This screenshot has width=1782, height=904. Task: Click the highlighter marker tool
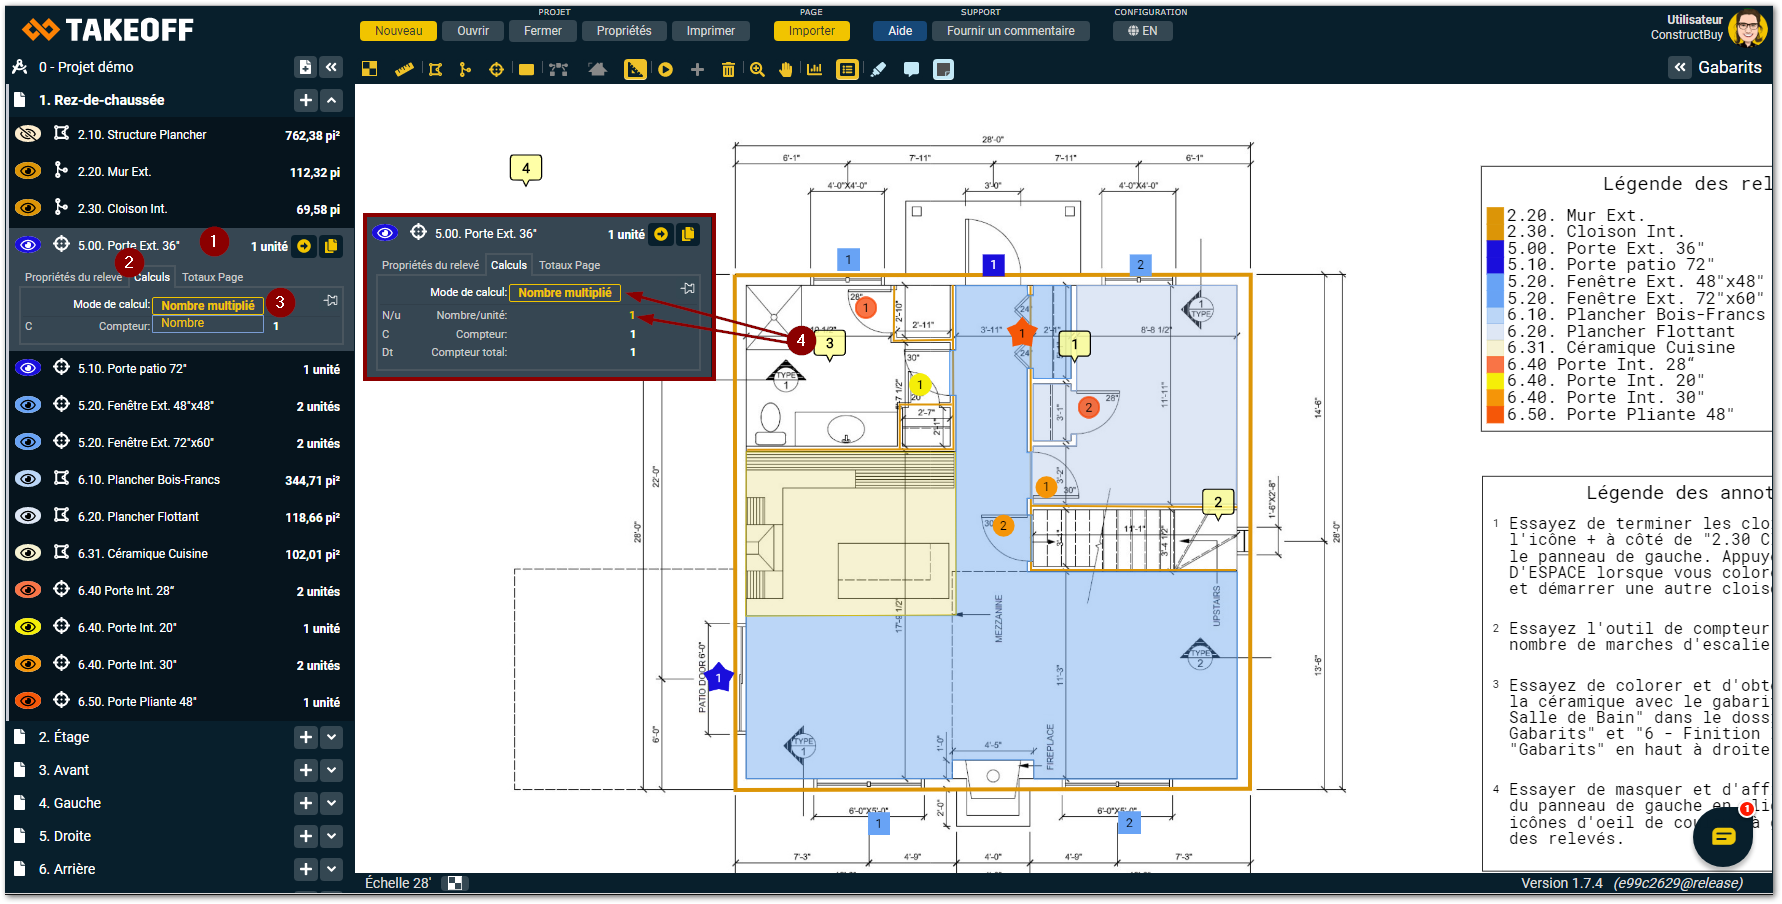(x=879, y=69)
